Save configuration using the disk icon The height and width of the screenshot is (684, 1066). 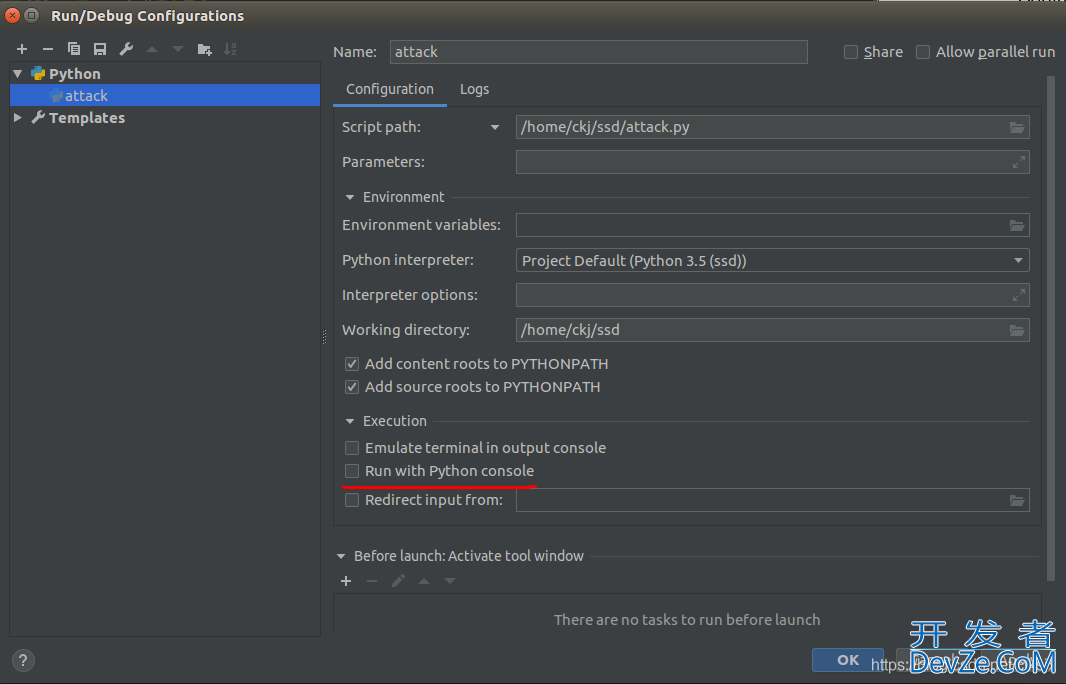coord(100,49)
